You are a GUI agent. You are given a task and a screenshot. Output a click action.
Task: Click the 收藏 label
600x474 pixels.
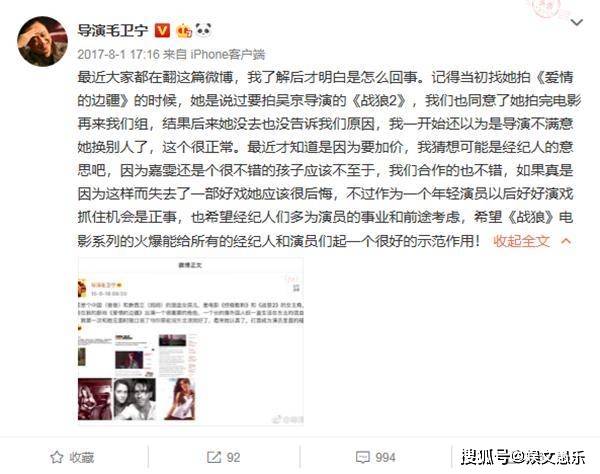pos(82,457)
